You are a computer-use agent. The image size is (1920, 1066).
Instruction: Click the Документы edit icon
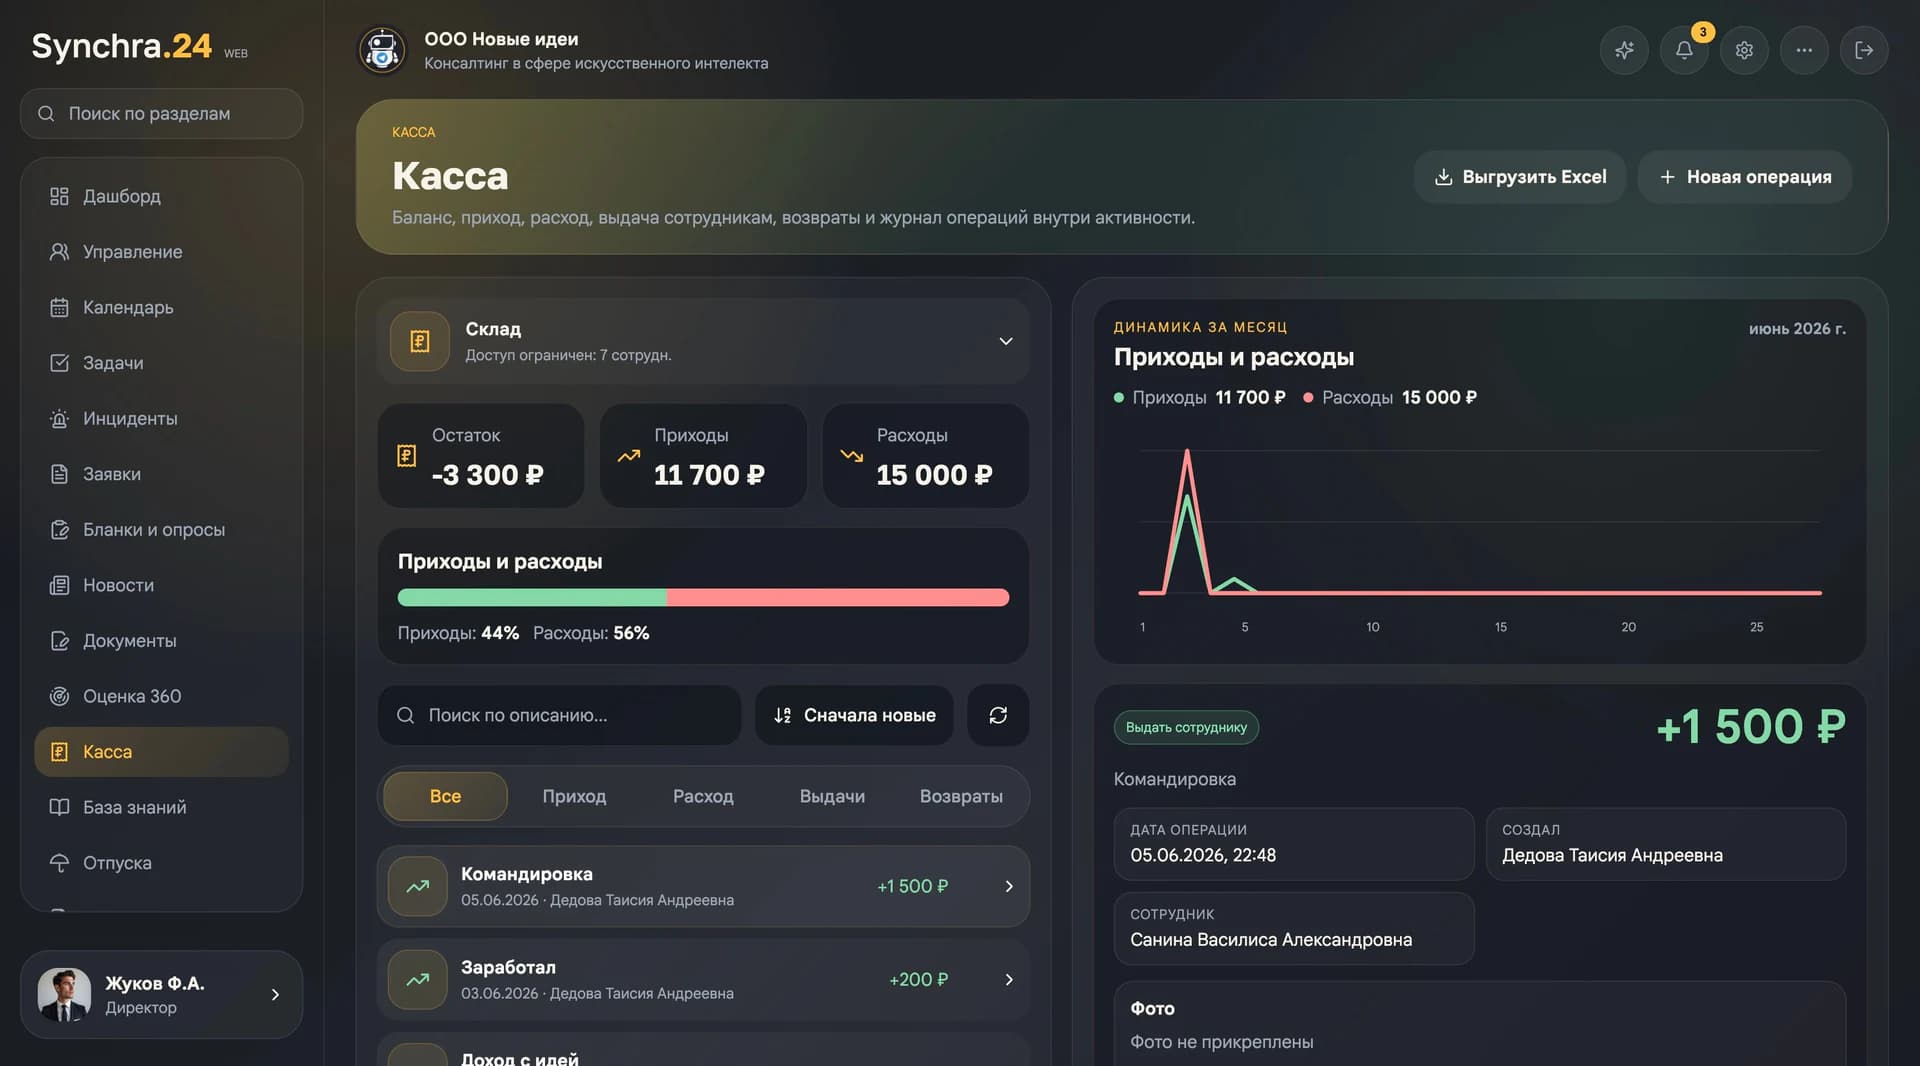tap(59, 640)
